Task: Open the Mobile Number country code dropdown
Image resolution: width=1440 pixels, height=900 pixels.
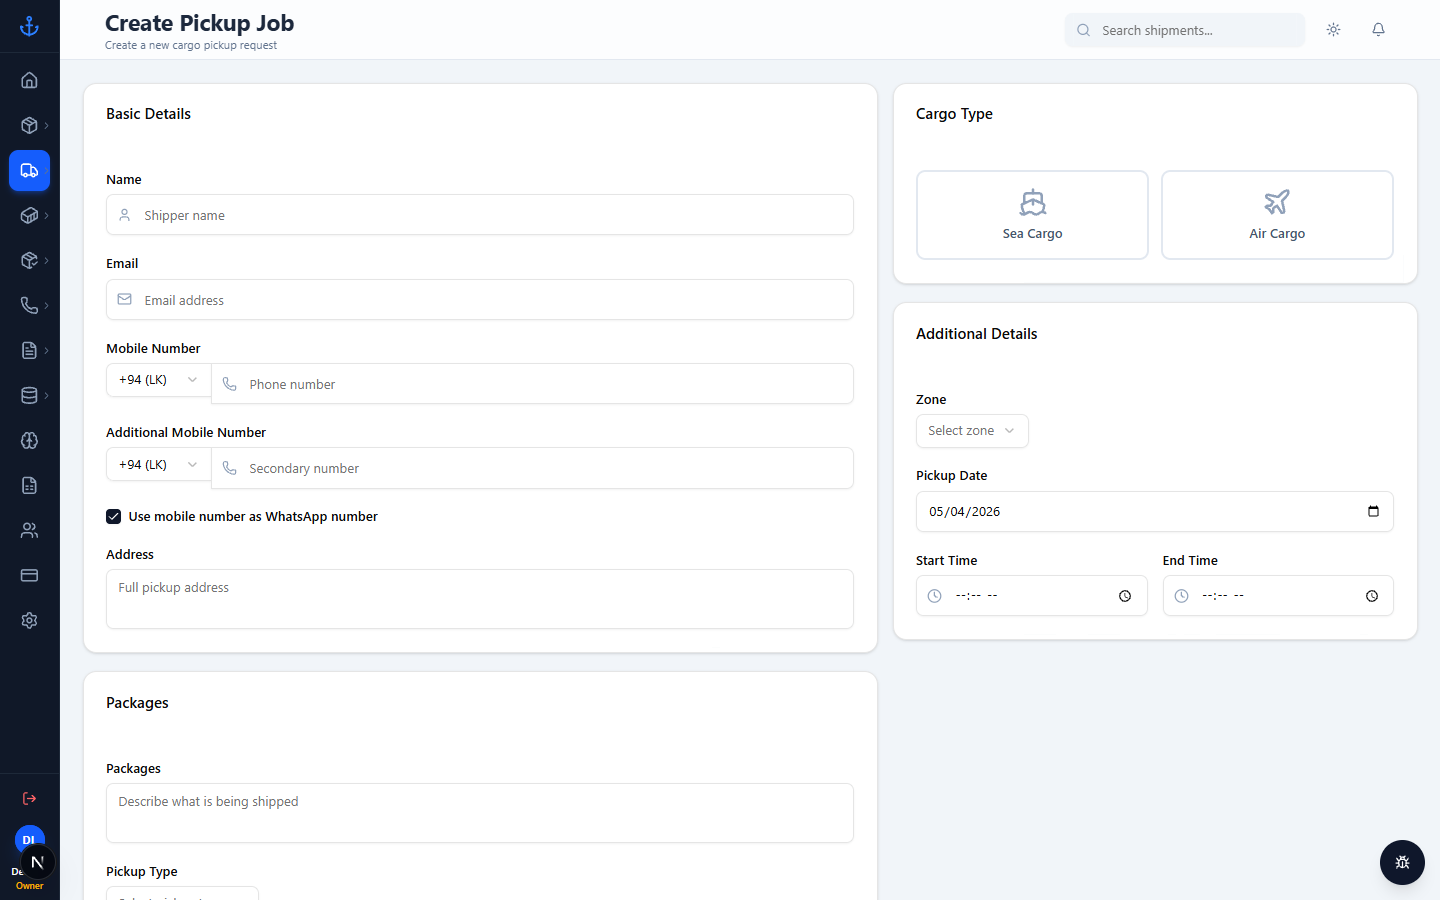Action: click(x=158, y=380)
